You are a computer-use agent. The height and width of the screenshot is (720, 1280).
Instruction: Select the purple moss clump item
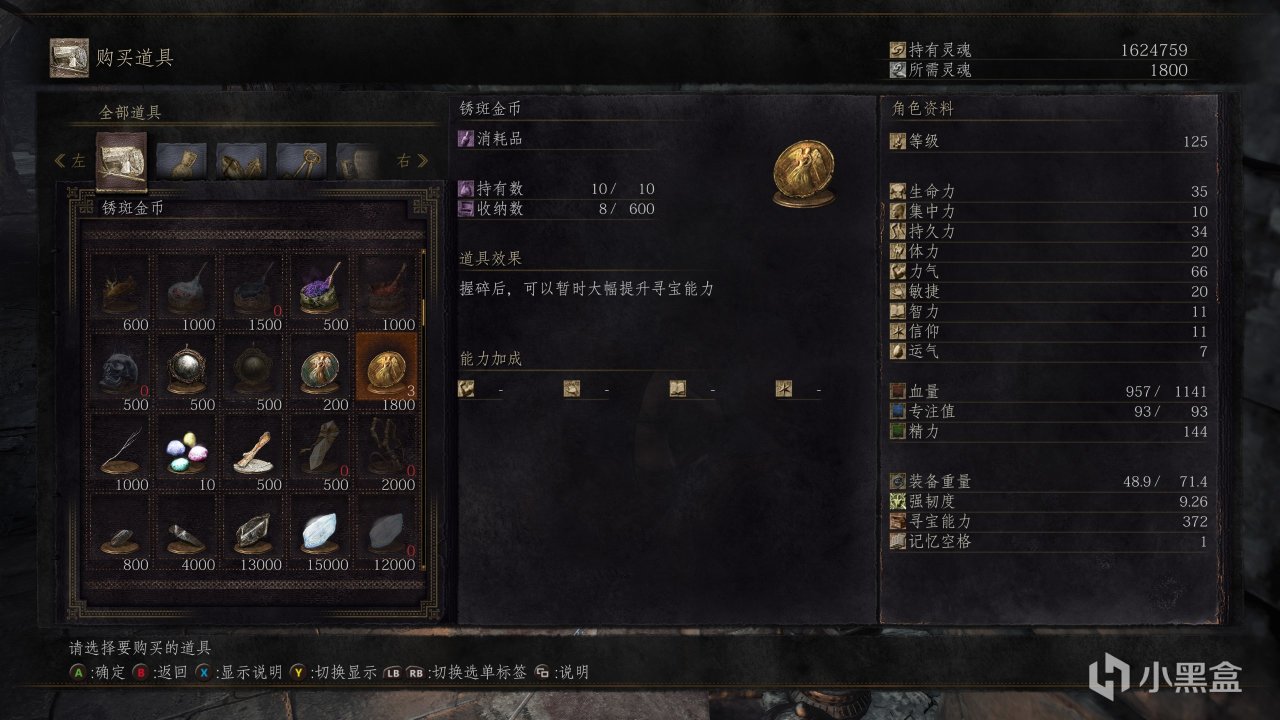321,291
